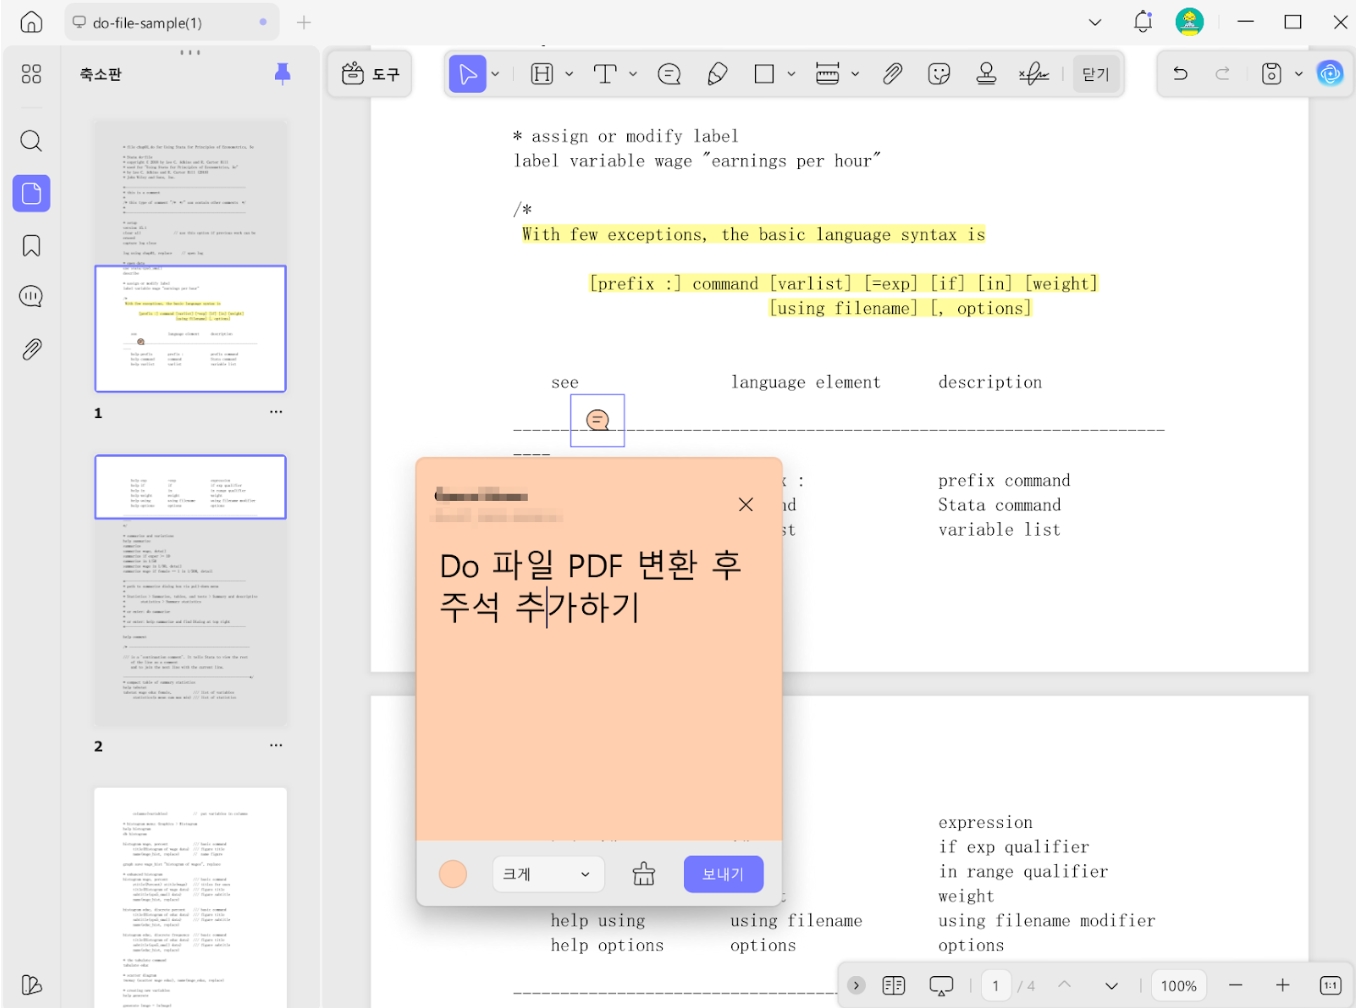Select the paperclip file attachment tool
Viewport: 1358px width, 1008px height.
click(892, 73)
